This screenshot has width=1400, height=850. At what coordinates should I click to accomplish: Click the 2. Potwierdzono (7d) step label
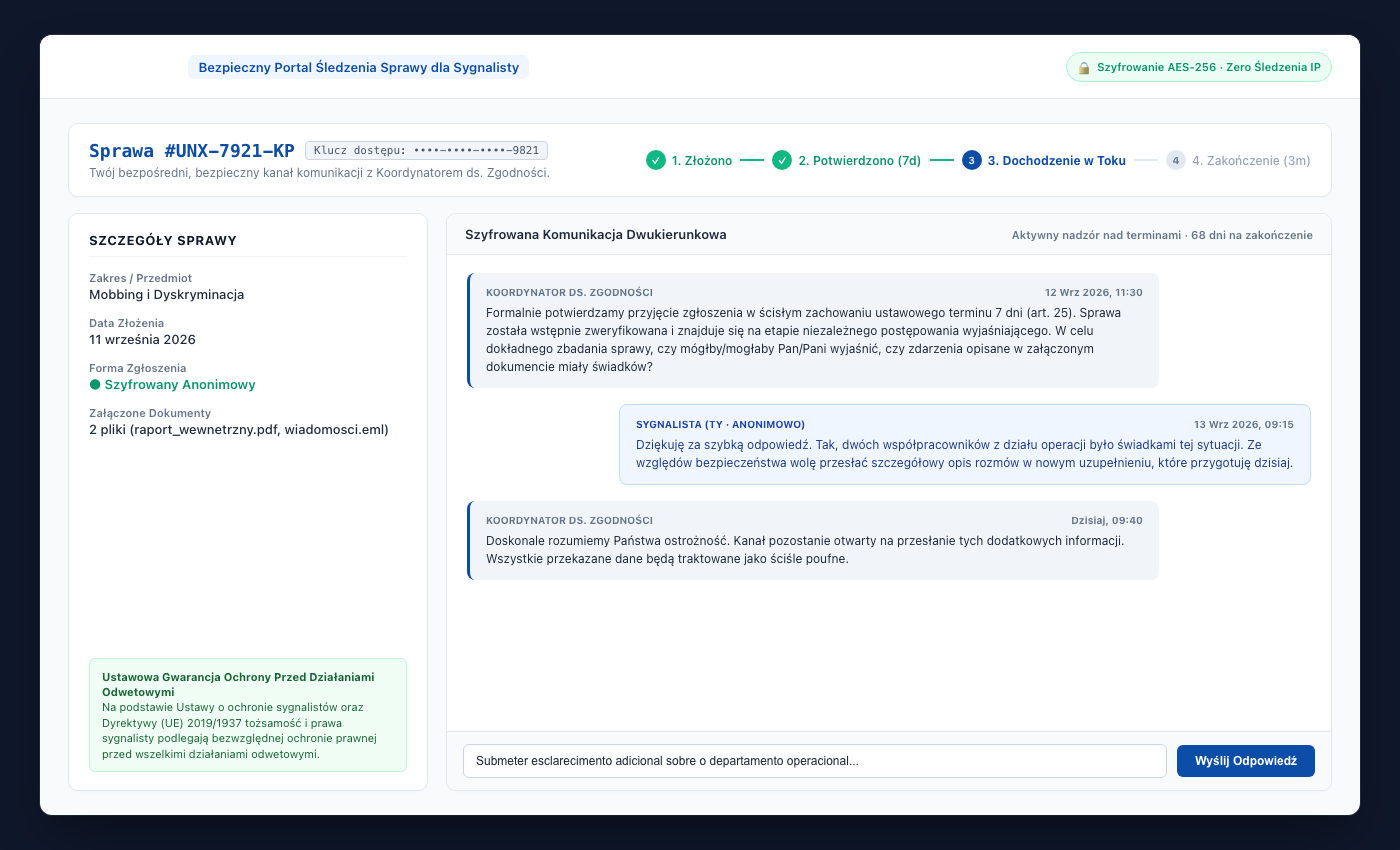click(860, 160)
